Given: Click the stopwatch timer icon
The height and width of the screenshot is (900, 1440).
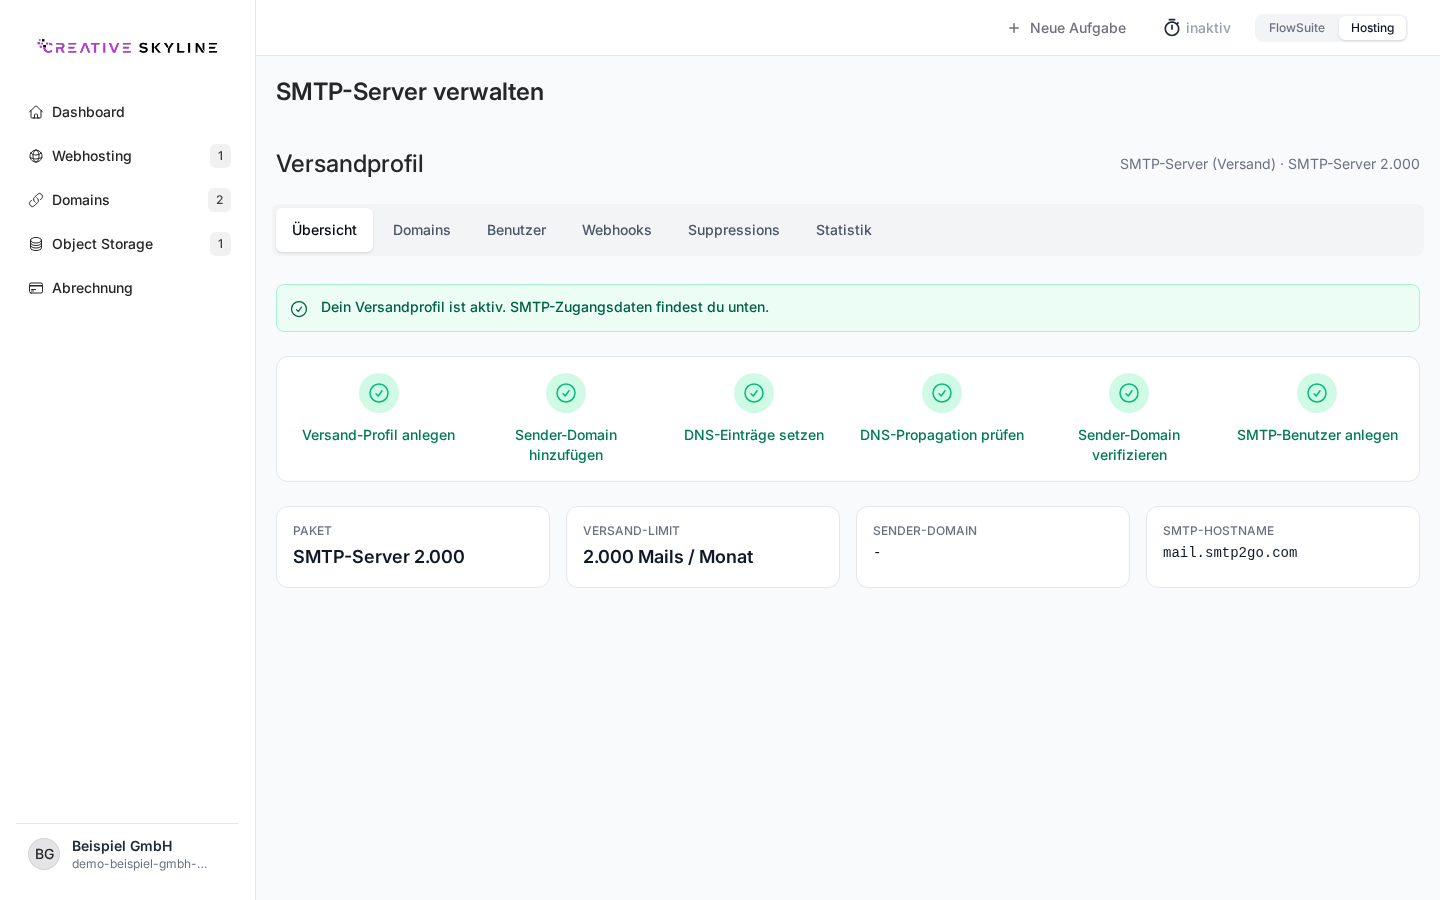Looking at the screenshot, I should (1172, 28).
